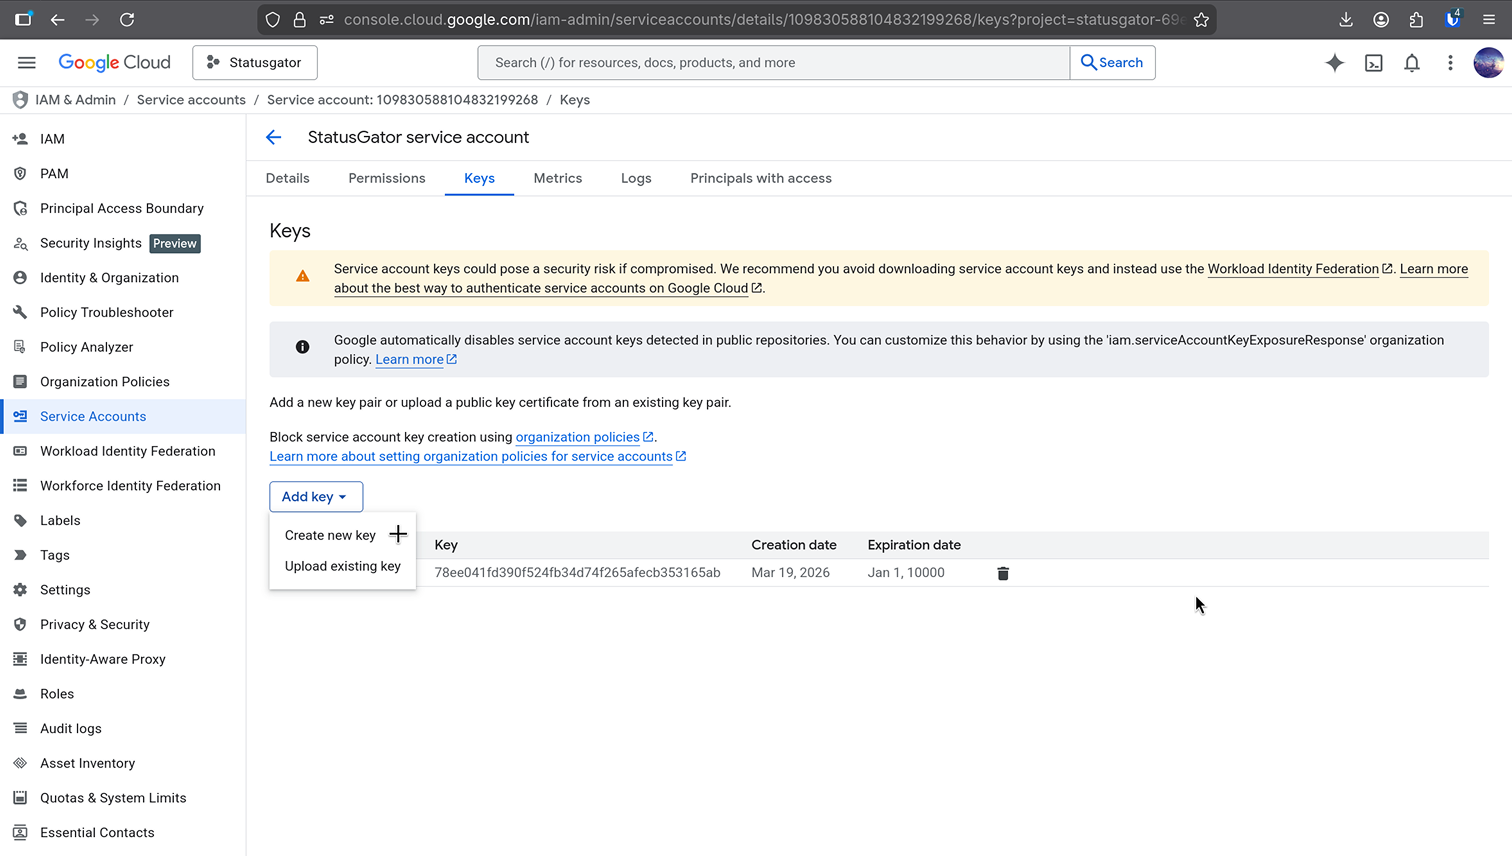The width and height of the screenshot is (1512, 856).
Task: Click the Identity & Organization icon
Action: [x=20, y=278]
